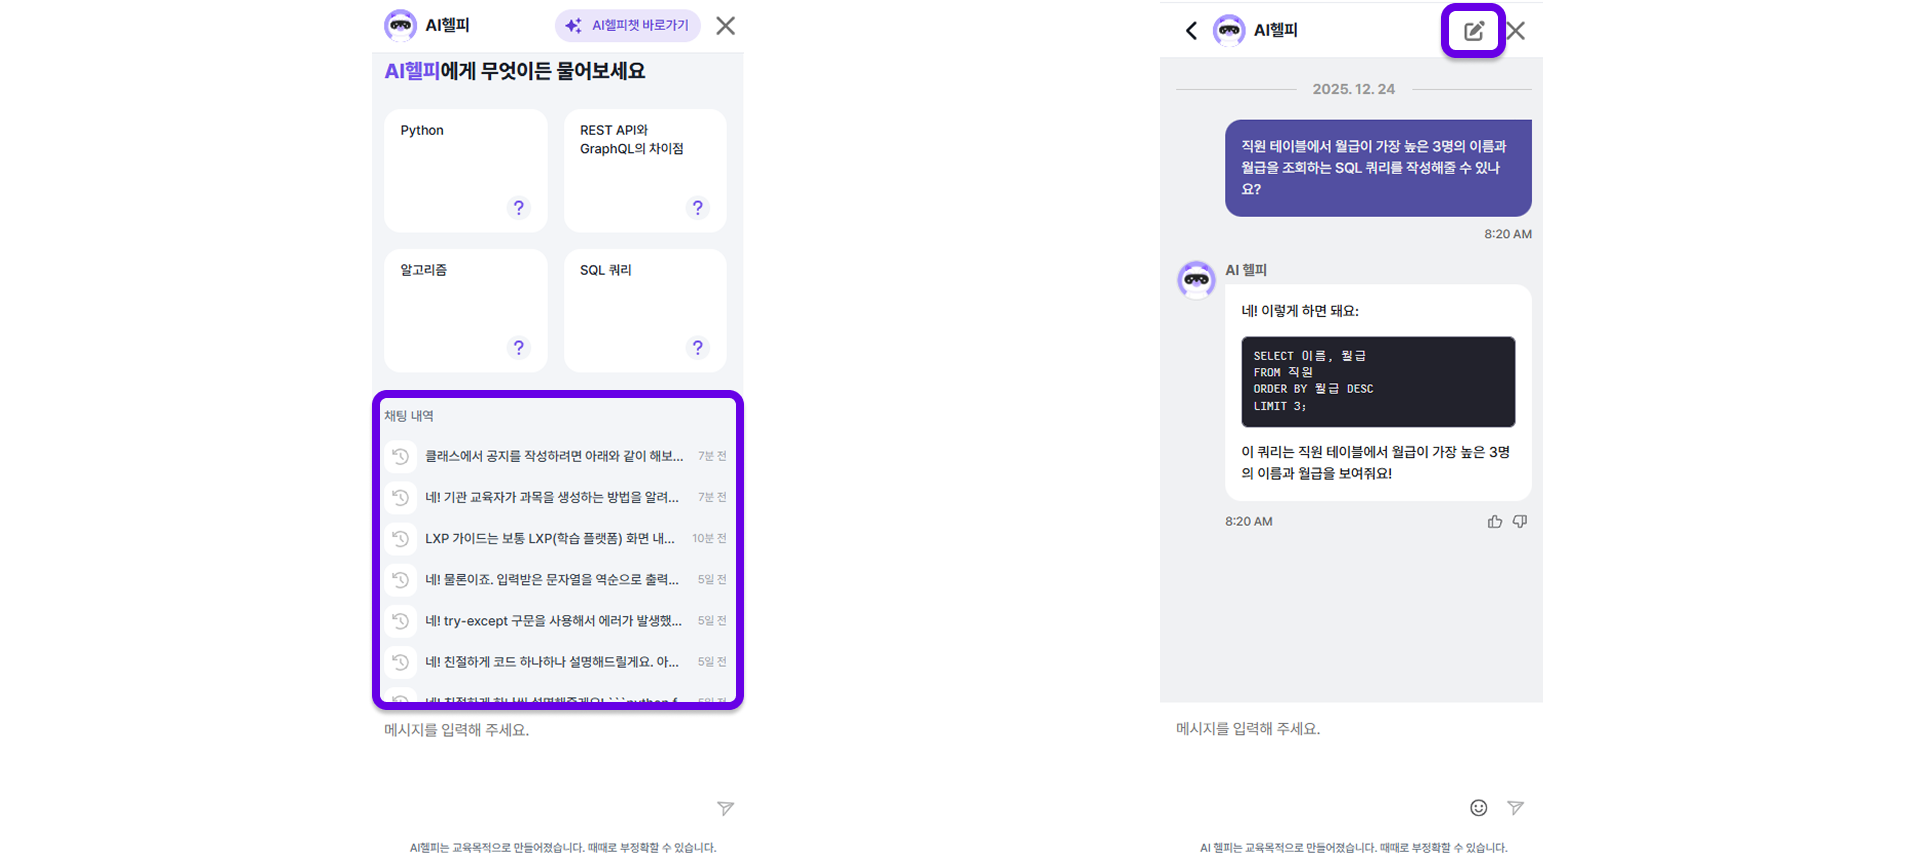Viewport: 1915px width, 861px height.
Task: Select the 알고리즘 suggestion card
Action: pyautogui.click(x=465, y=310)
